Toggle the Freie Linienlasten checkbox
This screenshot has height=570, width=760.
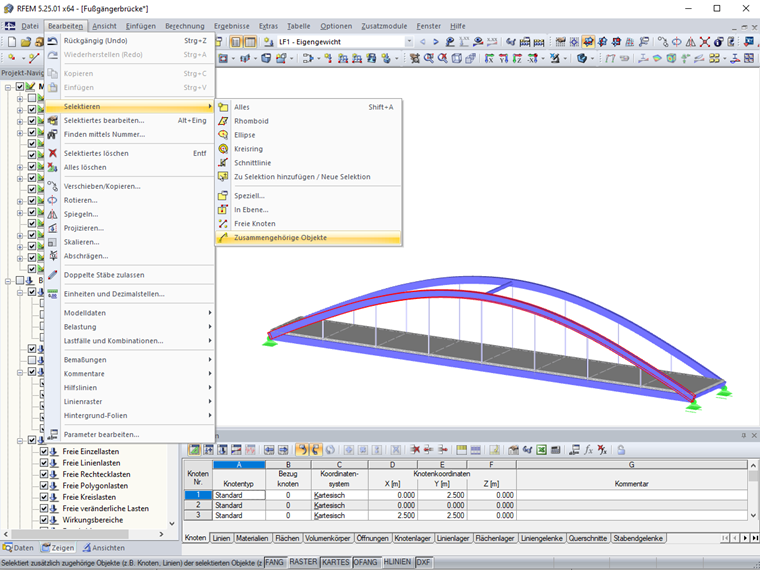click(44, 463)
